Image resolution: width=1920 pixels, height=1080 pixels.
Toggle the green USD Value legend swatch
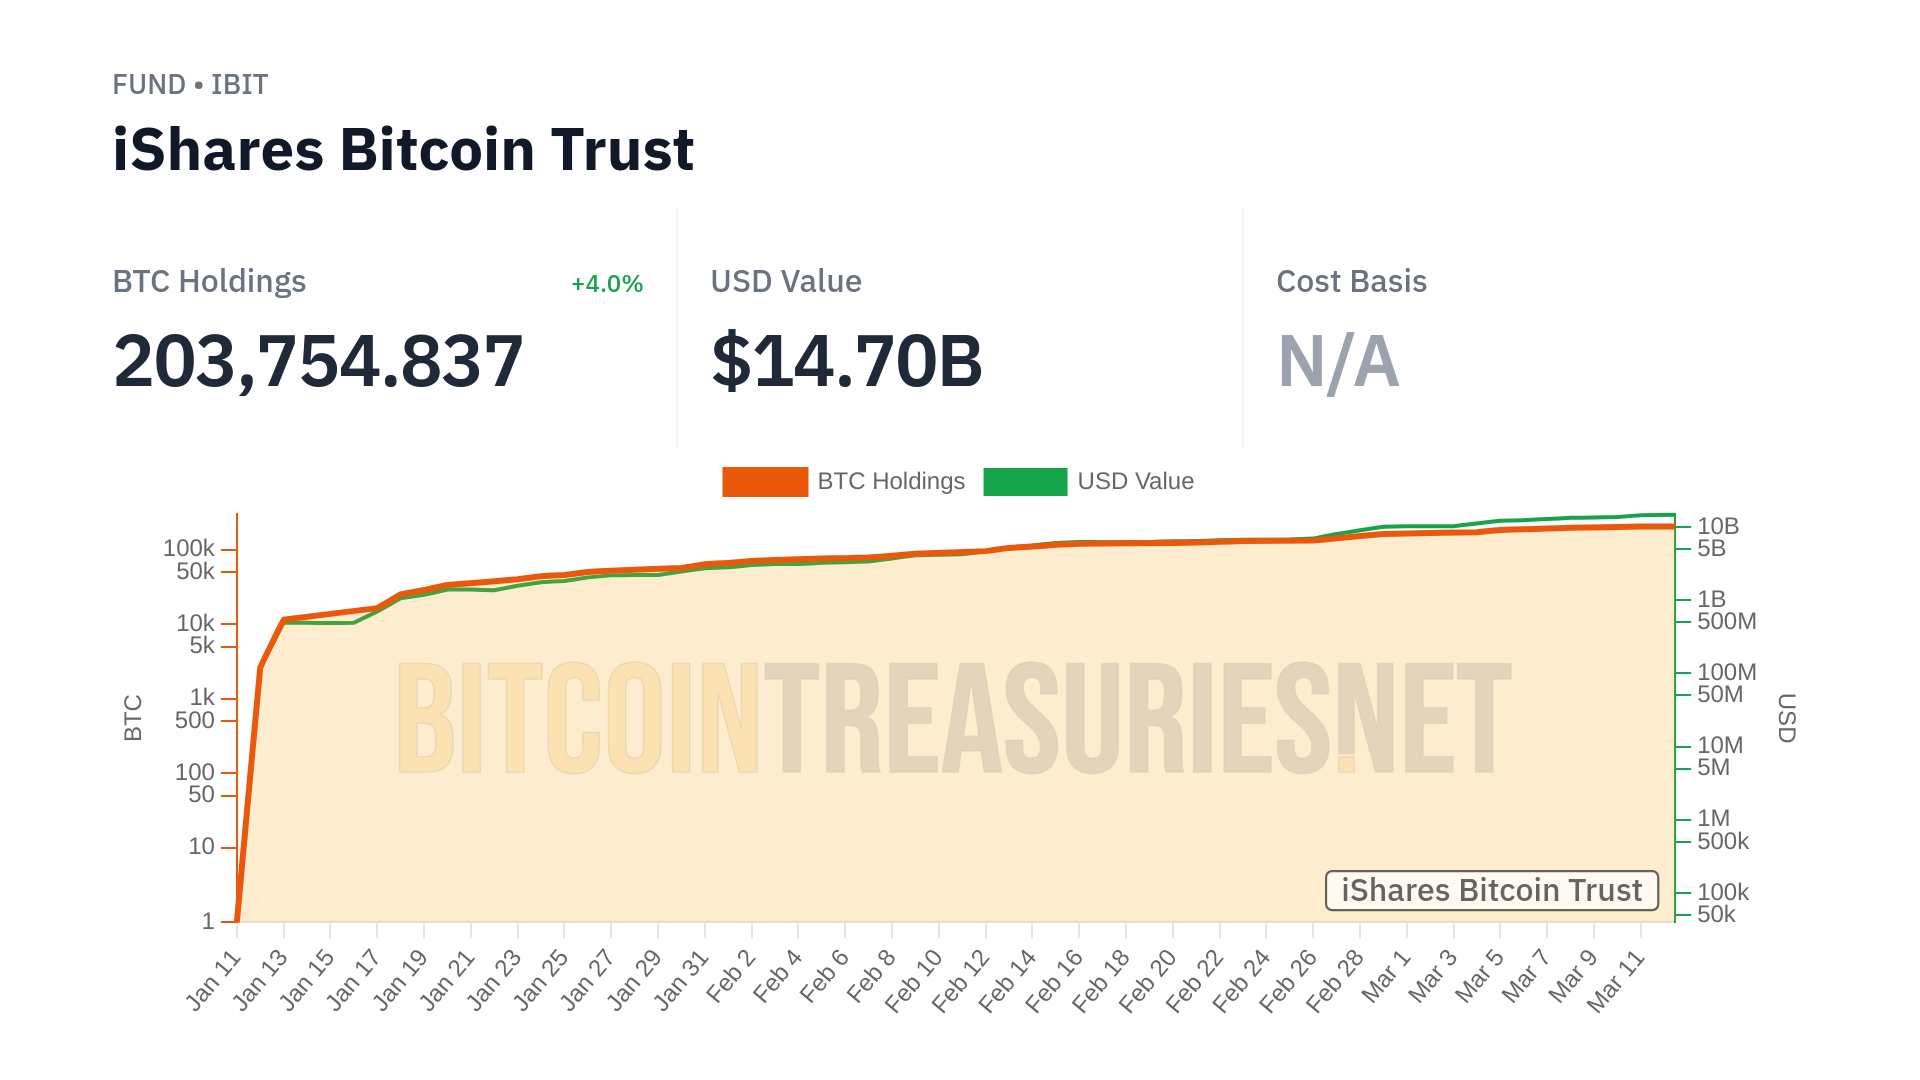pyautogui.click(x=1025, y=482)
